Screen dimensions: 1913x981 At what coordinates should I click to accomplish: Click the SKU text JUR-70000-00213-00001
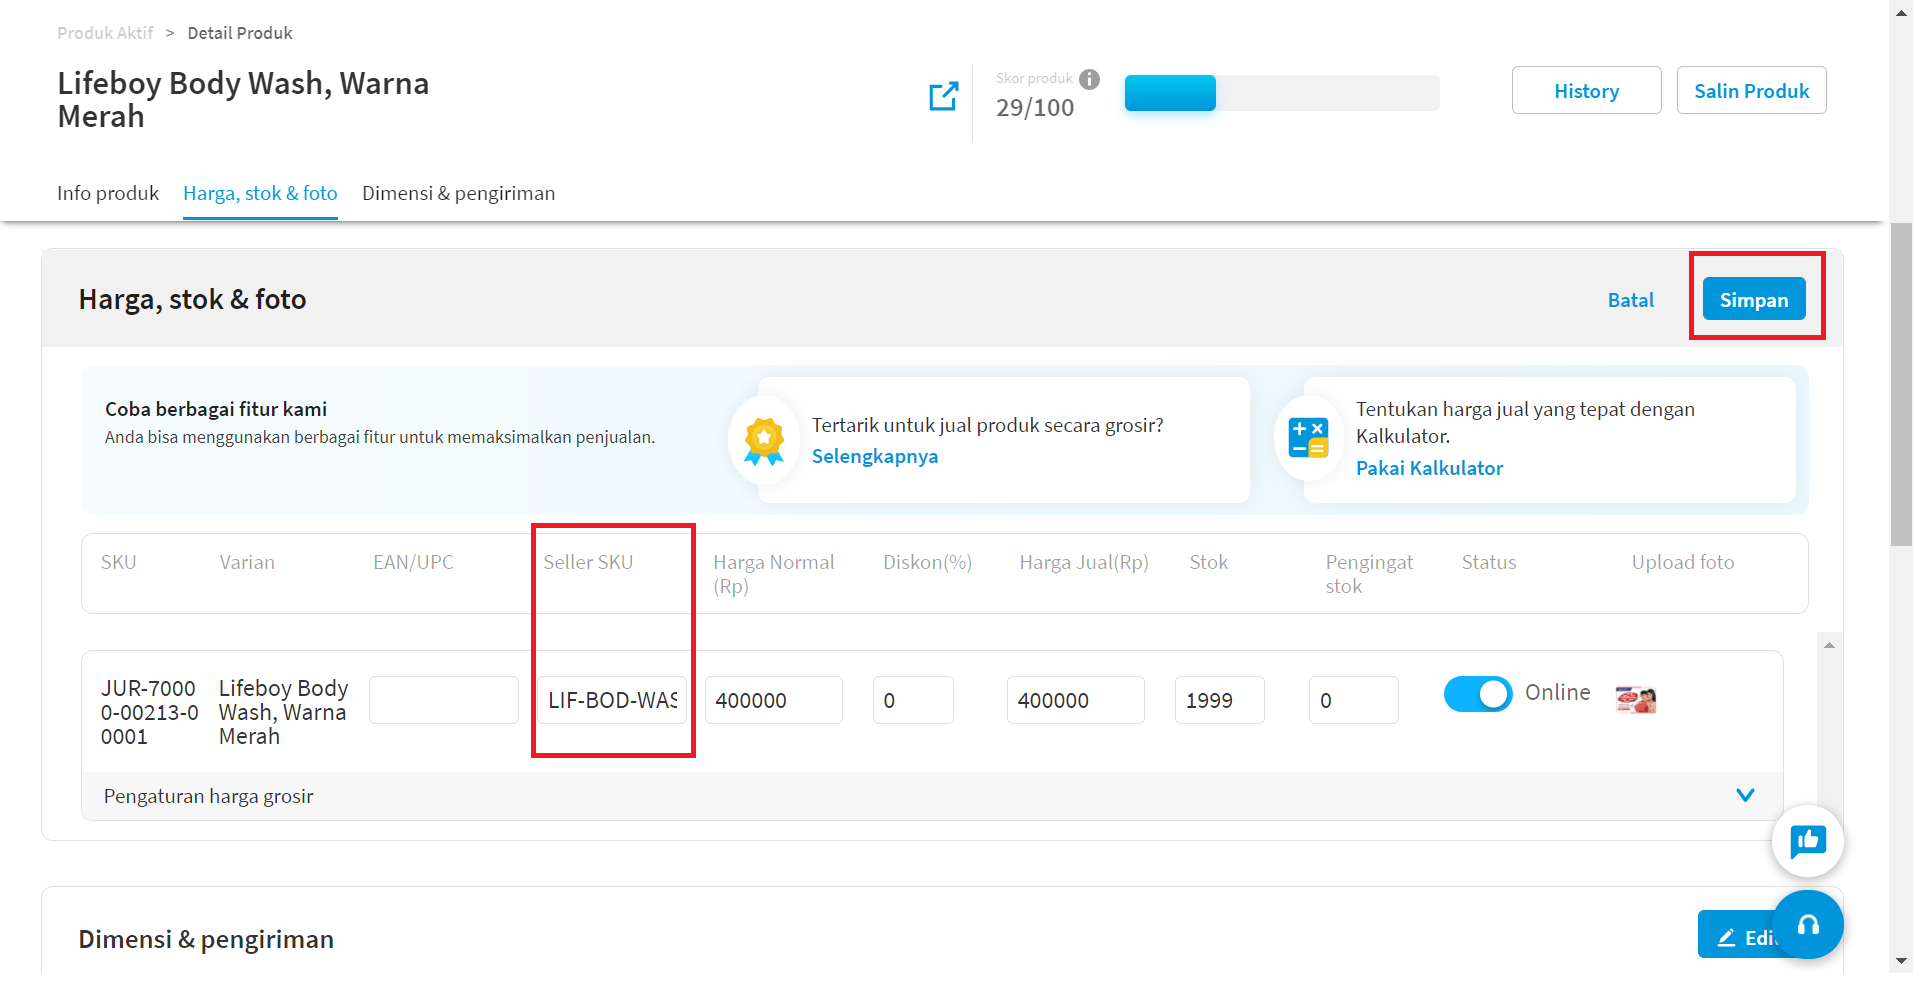149,712
